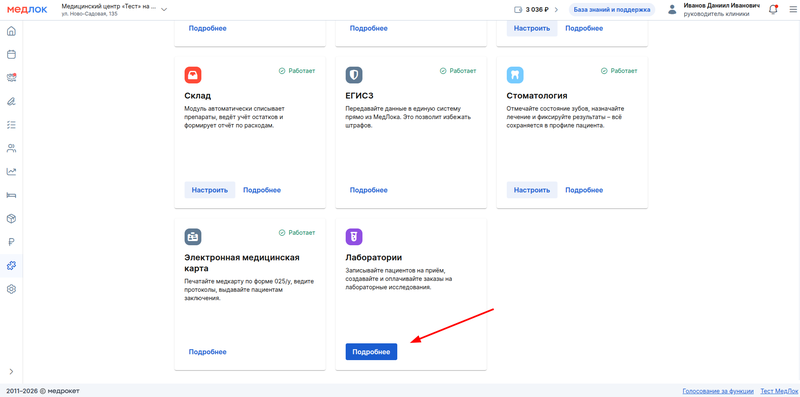Viewport: 800px width, 397px height.
Task: Click the Электронная медицинская карта icon
Action: tap(193, 237)
